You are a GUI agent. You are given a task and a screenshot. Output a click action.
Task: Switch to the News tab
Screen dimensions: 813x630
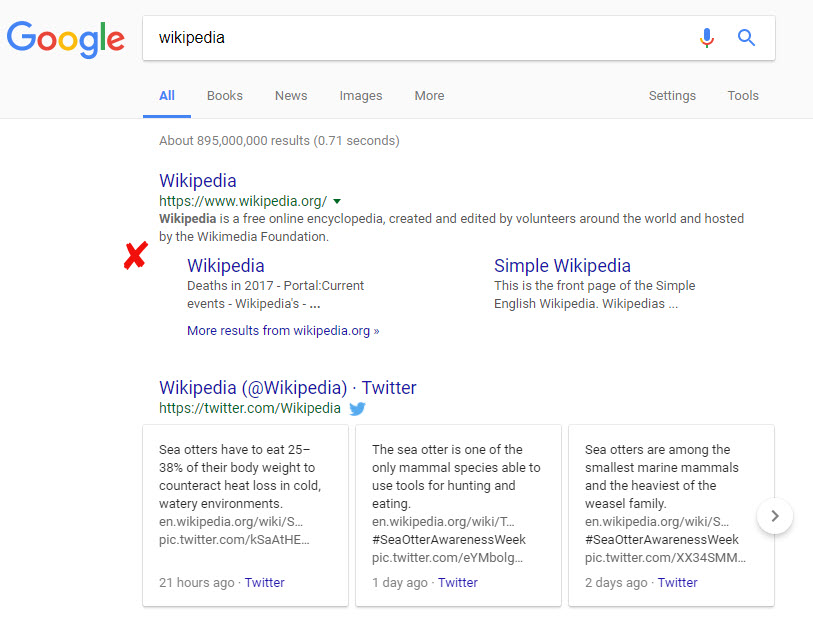tap(291, 96)
